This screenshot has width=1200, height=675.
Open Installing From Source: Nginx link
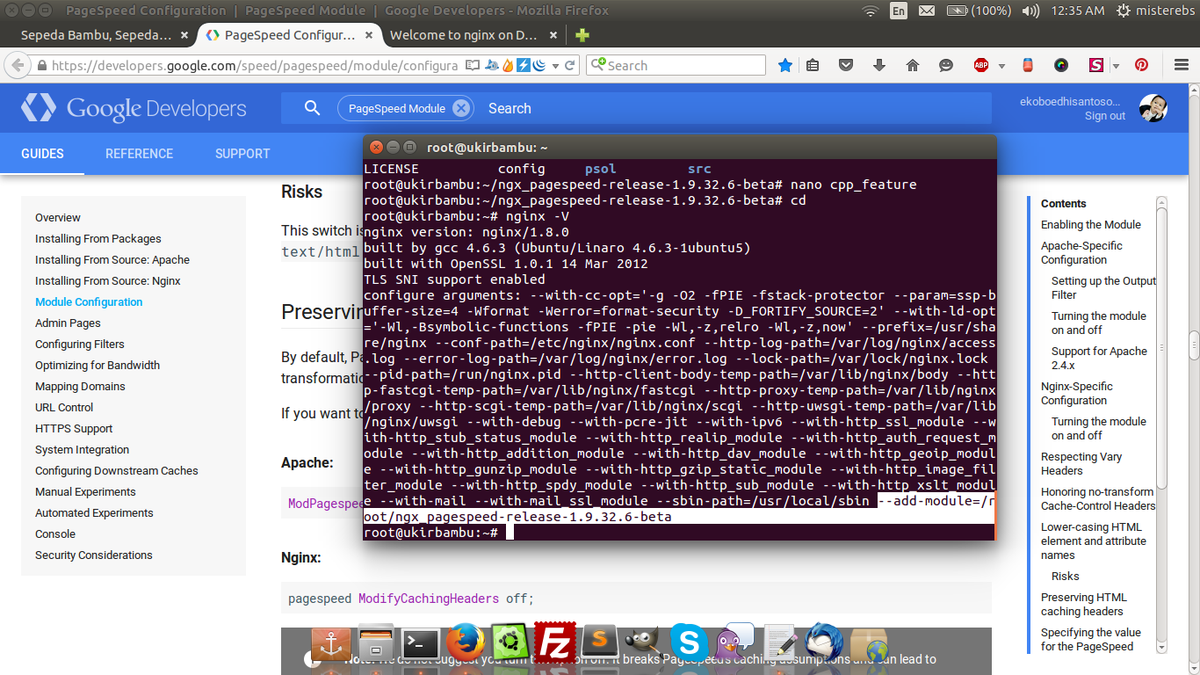108,281
